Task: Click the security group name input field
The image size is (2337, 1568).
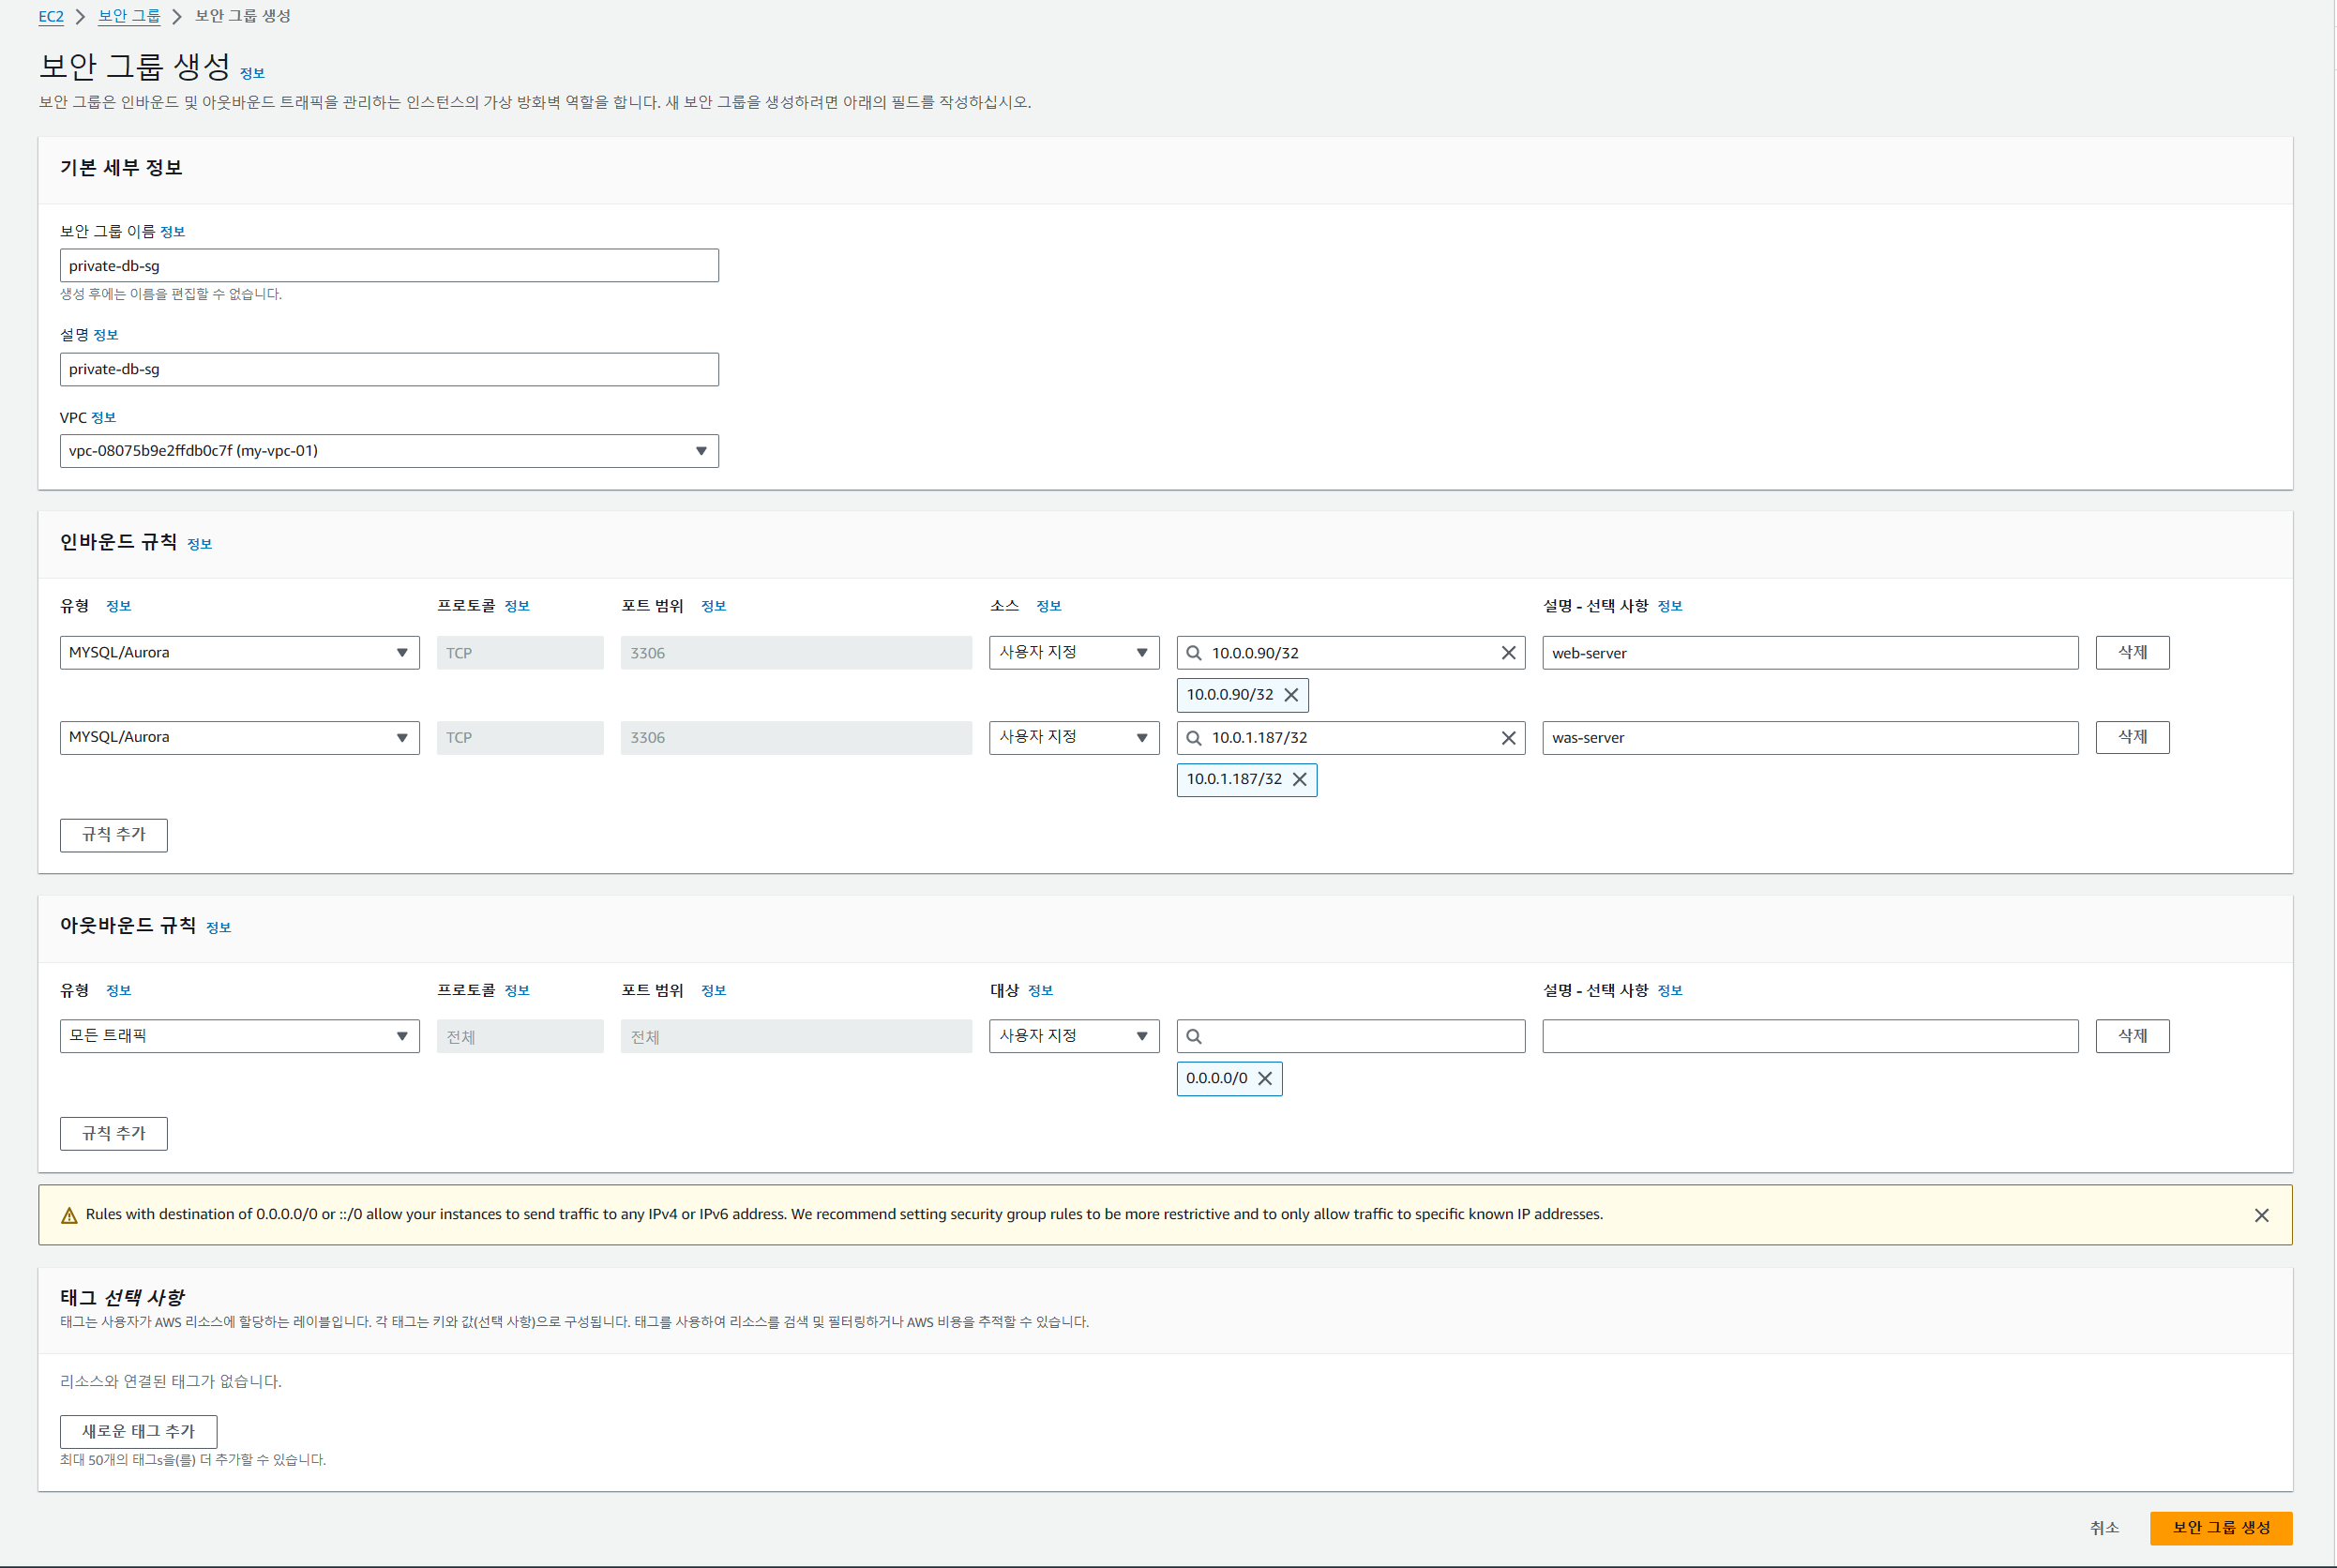Action: pyautogui.click(x=389, y=266)
